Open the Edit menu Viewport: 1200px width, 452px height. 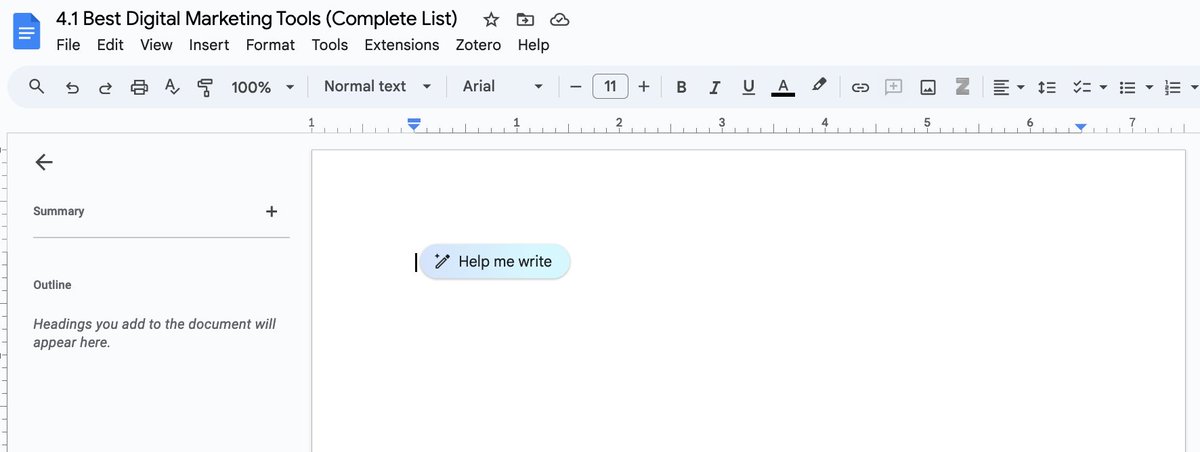tap(110, 45)
